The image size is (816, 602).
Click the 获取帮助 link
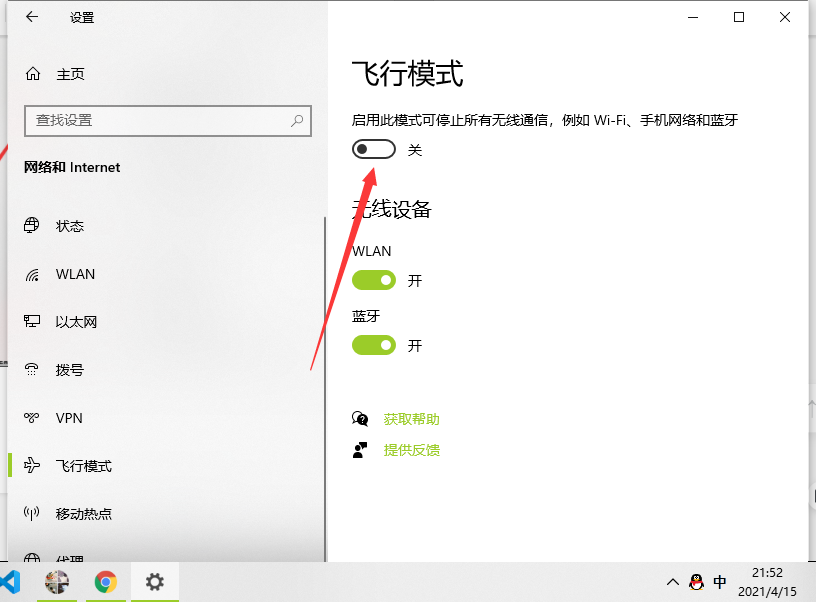pos(411,419)
